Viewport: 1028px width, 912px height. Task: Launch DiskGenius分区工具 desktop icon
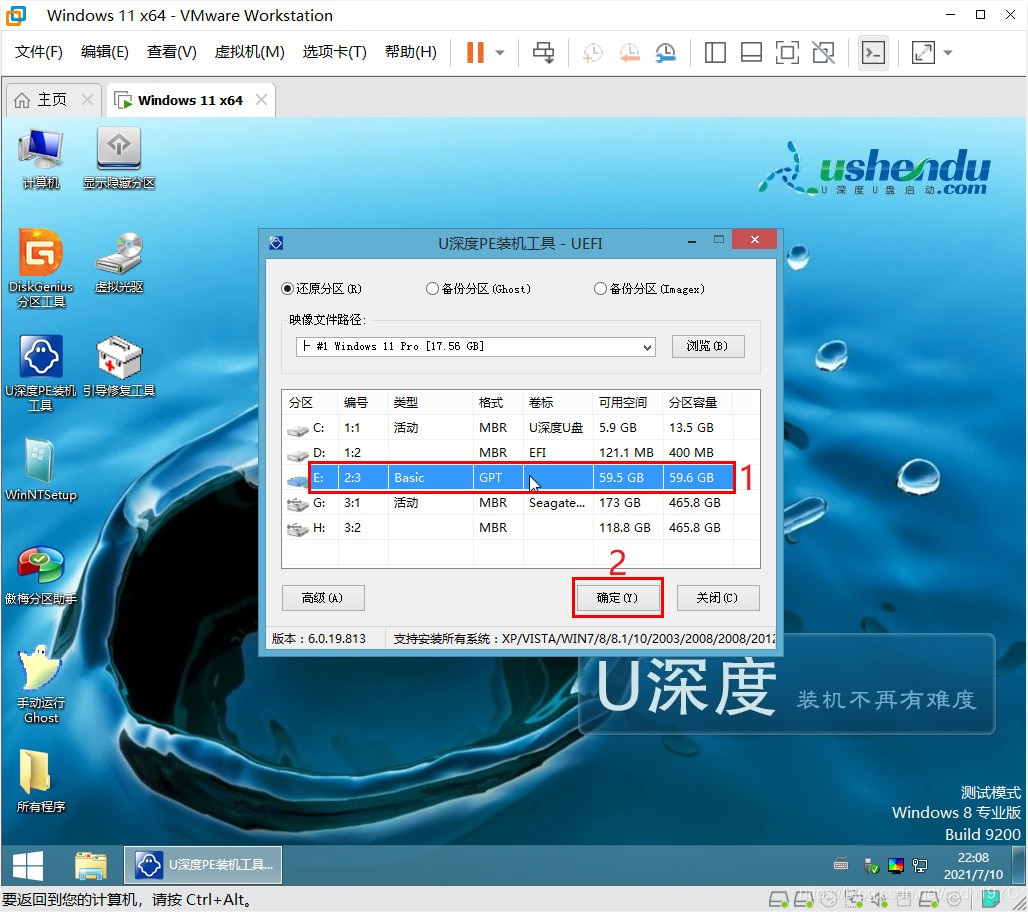[41, 268]
